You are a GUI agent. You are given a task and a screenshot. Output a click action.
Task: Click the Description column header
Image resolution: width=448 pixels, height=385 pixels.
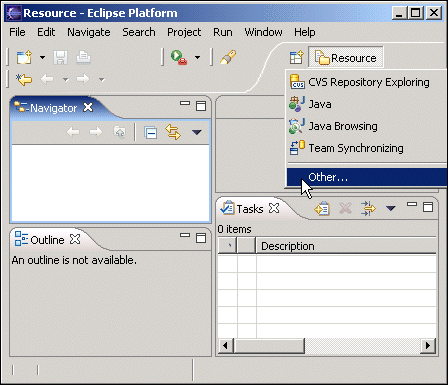click(x=346, y=246)
